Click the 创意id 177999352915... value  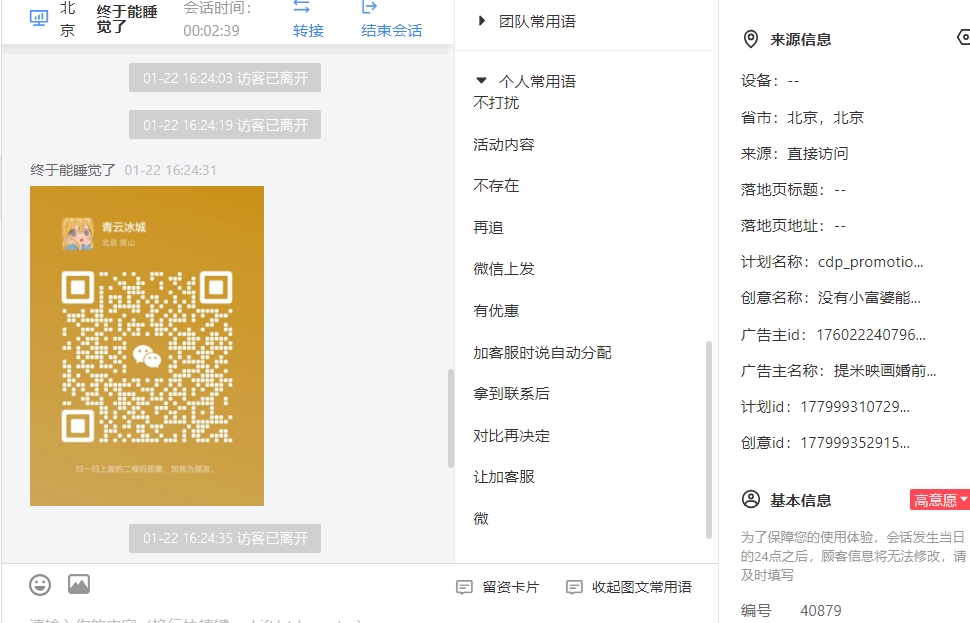coord(855,443)
